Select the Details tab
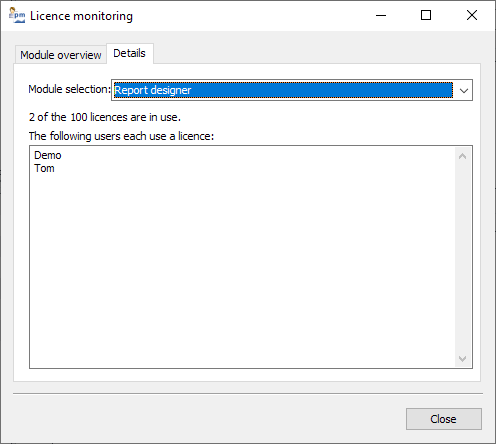 [x=130, y=53]
